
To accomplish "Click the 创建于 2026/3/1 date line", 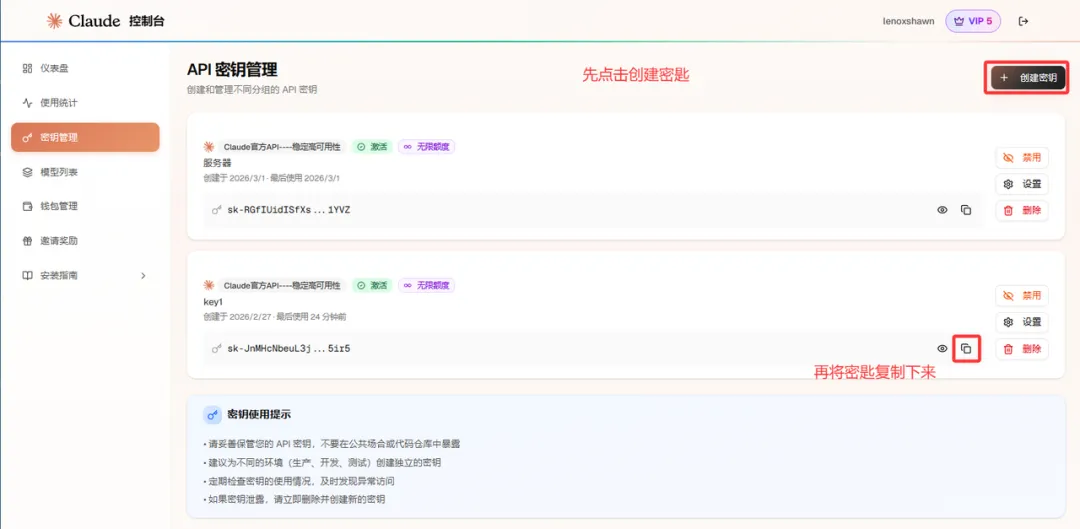I will (x=271, y=178).
